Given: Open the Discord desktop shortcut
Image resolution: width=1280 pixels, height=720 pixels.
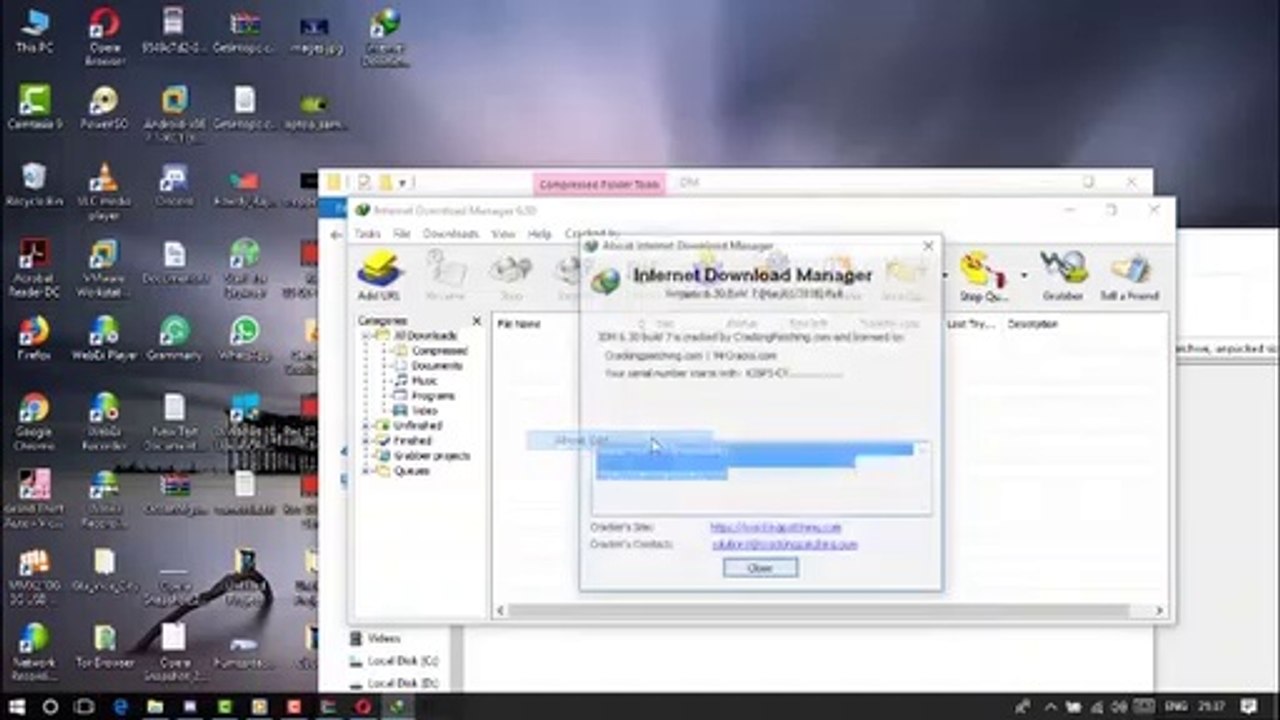Looking at the screenshot, I should 174,183.
